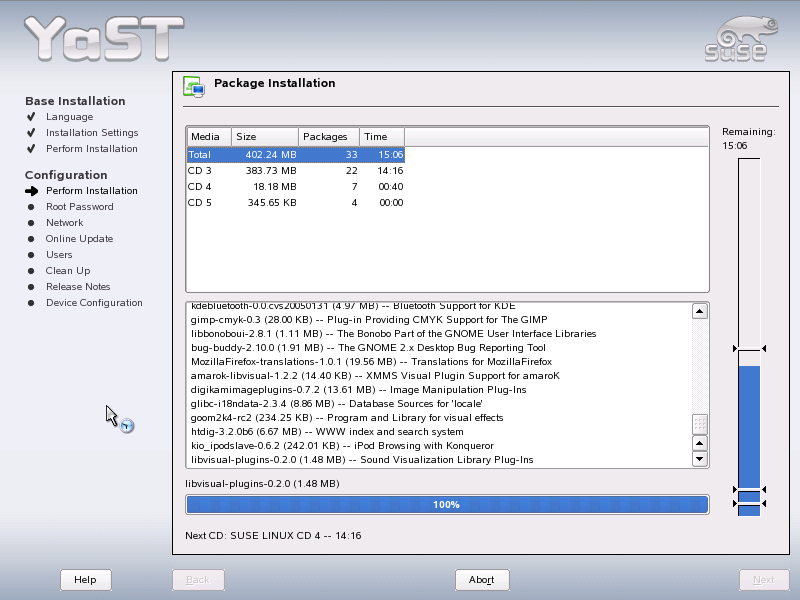The image size is (800, 600).
Task: Click the Package Installation title
Action: (274, 83)
